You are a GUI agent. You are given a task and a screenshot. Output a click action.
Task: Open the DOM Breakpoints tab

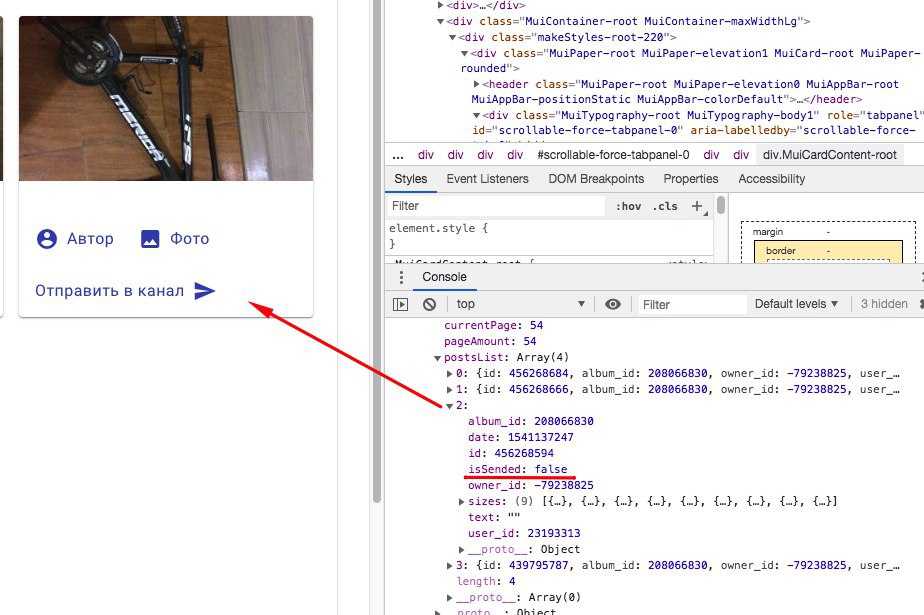tap(596, 179)
